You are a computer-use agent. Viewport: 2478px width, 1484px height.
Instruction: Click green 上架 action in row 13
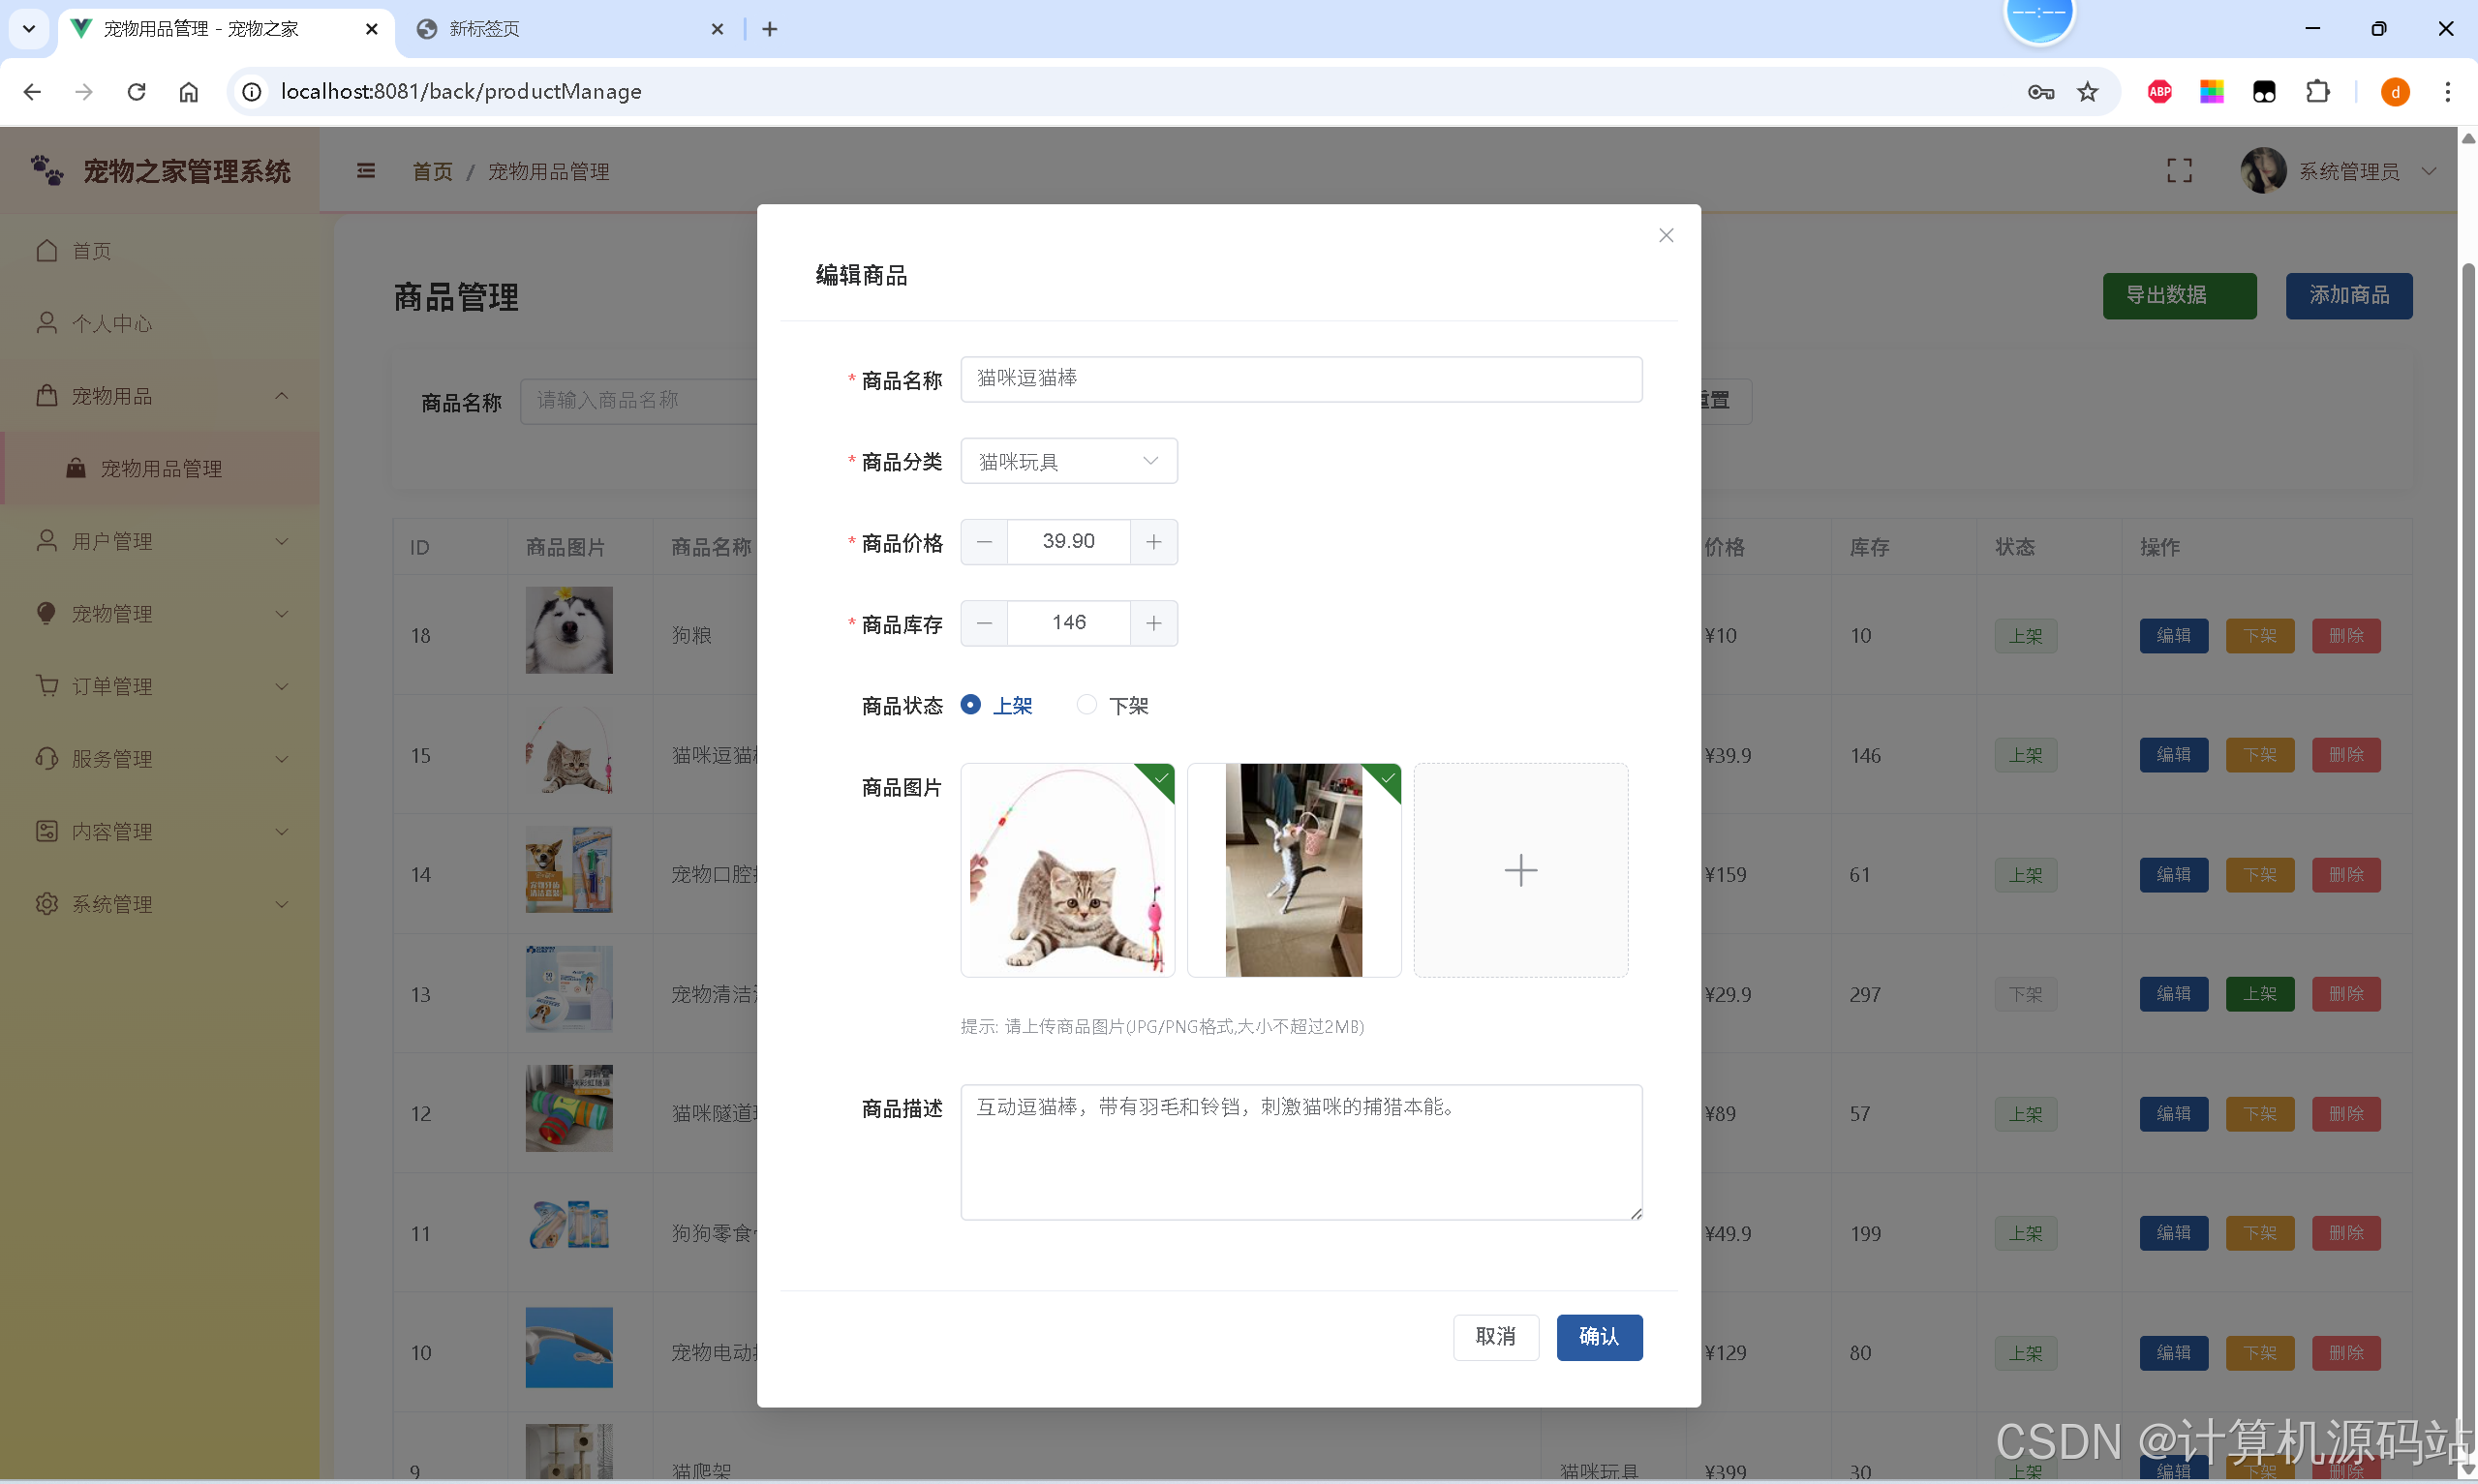(2259, 994)
